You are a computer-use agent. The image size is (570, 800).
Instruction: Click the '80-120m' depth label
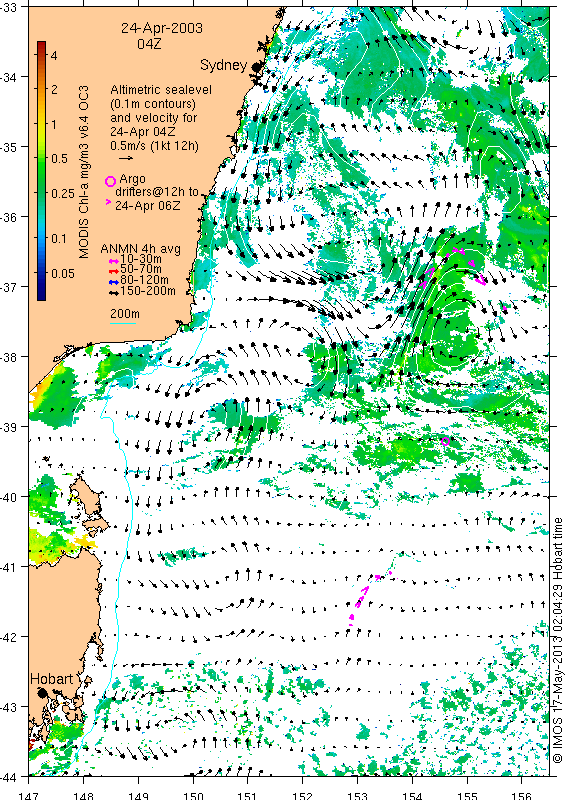[144, 280]
